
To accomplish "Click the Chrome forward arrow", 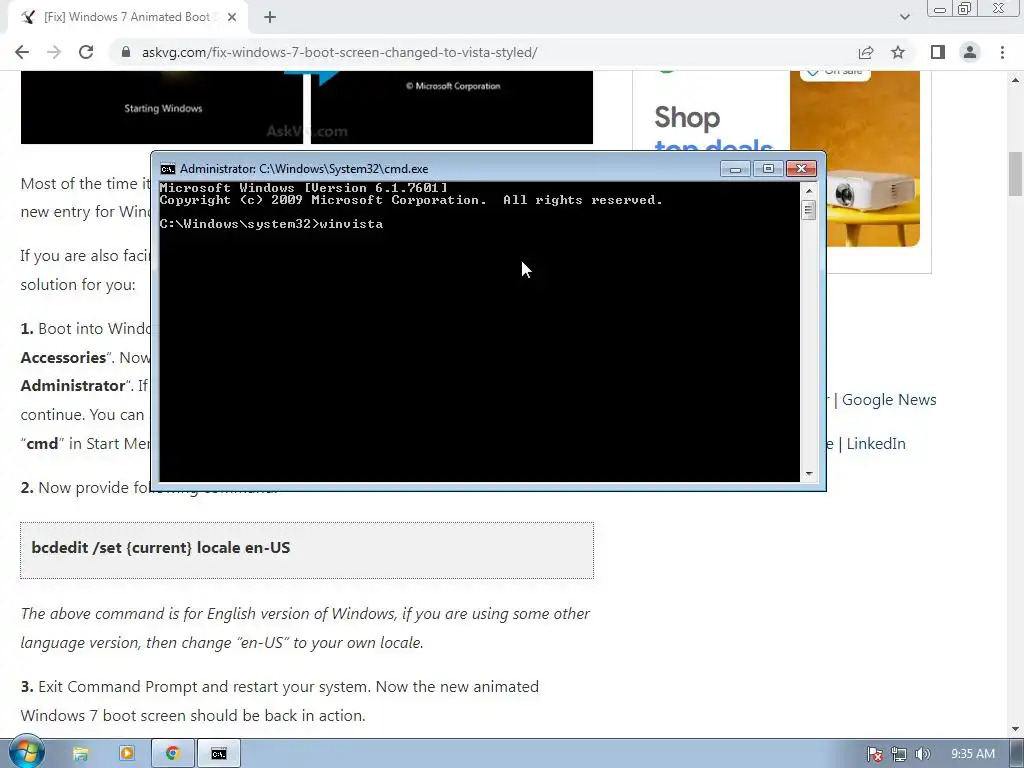I will point(54,52).
